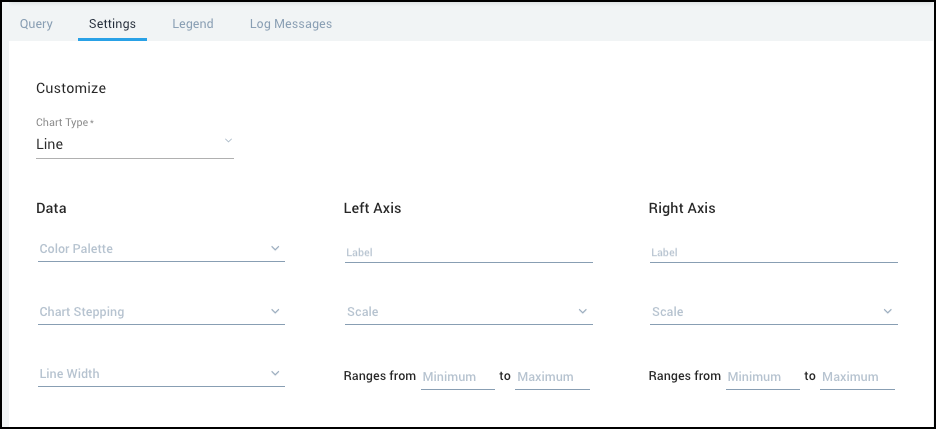The width and height of the screenshot is (936, 429).
Task: Click the Chart Stepping chevron icon
Action: 275,312
